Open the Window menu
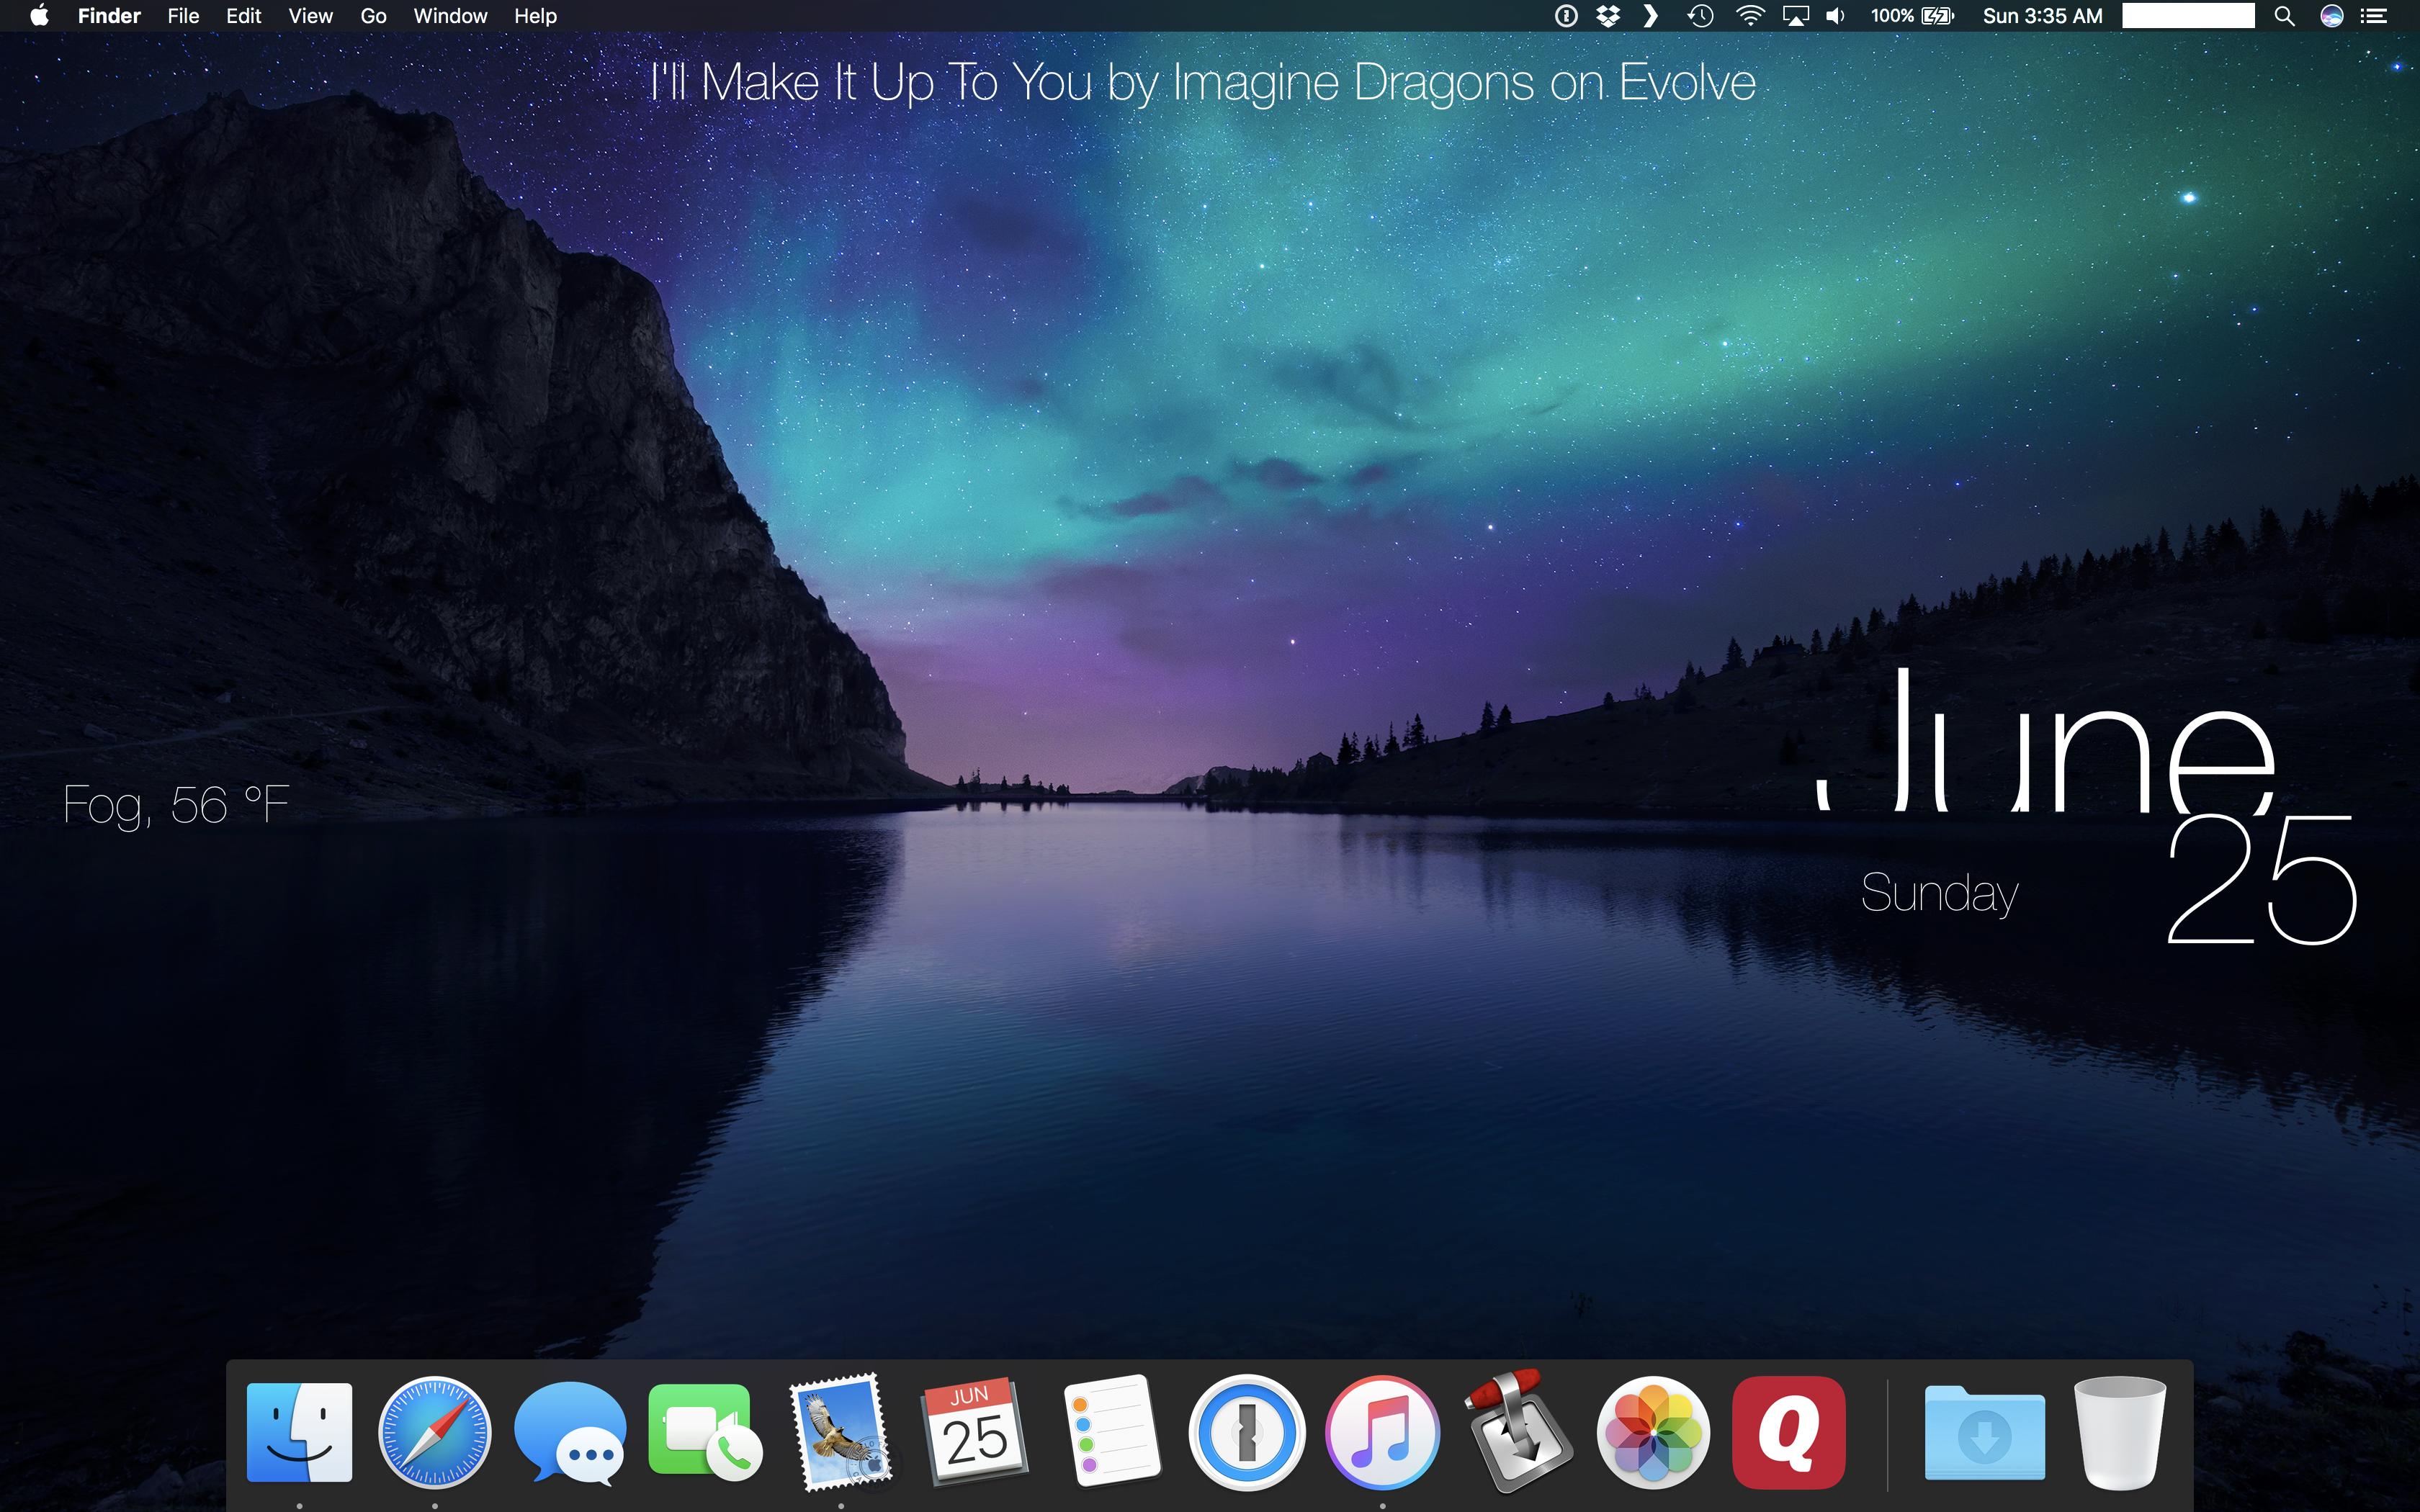The width and height of the screenshot is (2420, 1512). tap(450, 16)
